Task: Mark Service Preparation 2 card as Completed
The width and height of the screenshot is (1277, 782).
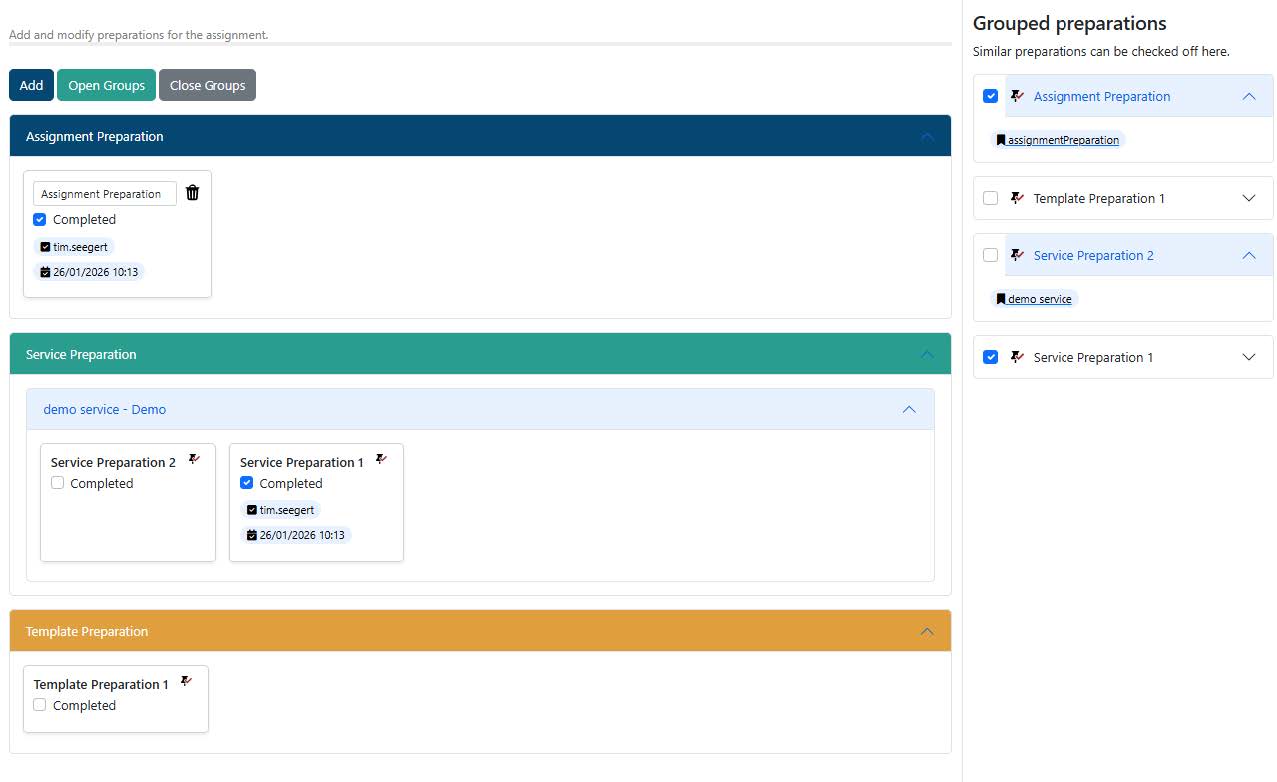Action: click(x=58, y=484)
